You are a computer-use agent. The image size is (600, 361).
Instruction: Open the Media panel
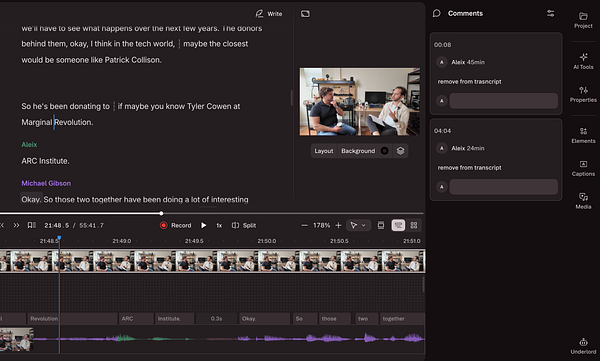pos(583,201)
